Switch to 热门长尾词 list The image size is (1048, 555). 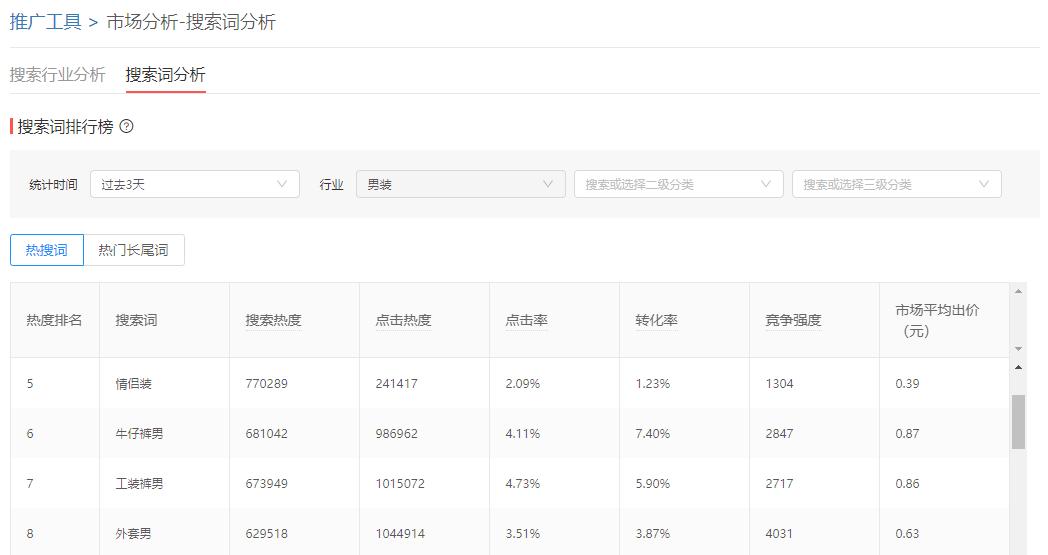[x=133, y=250]
